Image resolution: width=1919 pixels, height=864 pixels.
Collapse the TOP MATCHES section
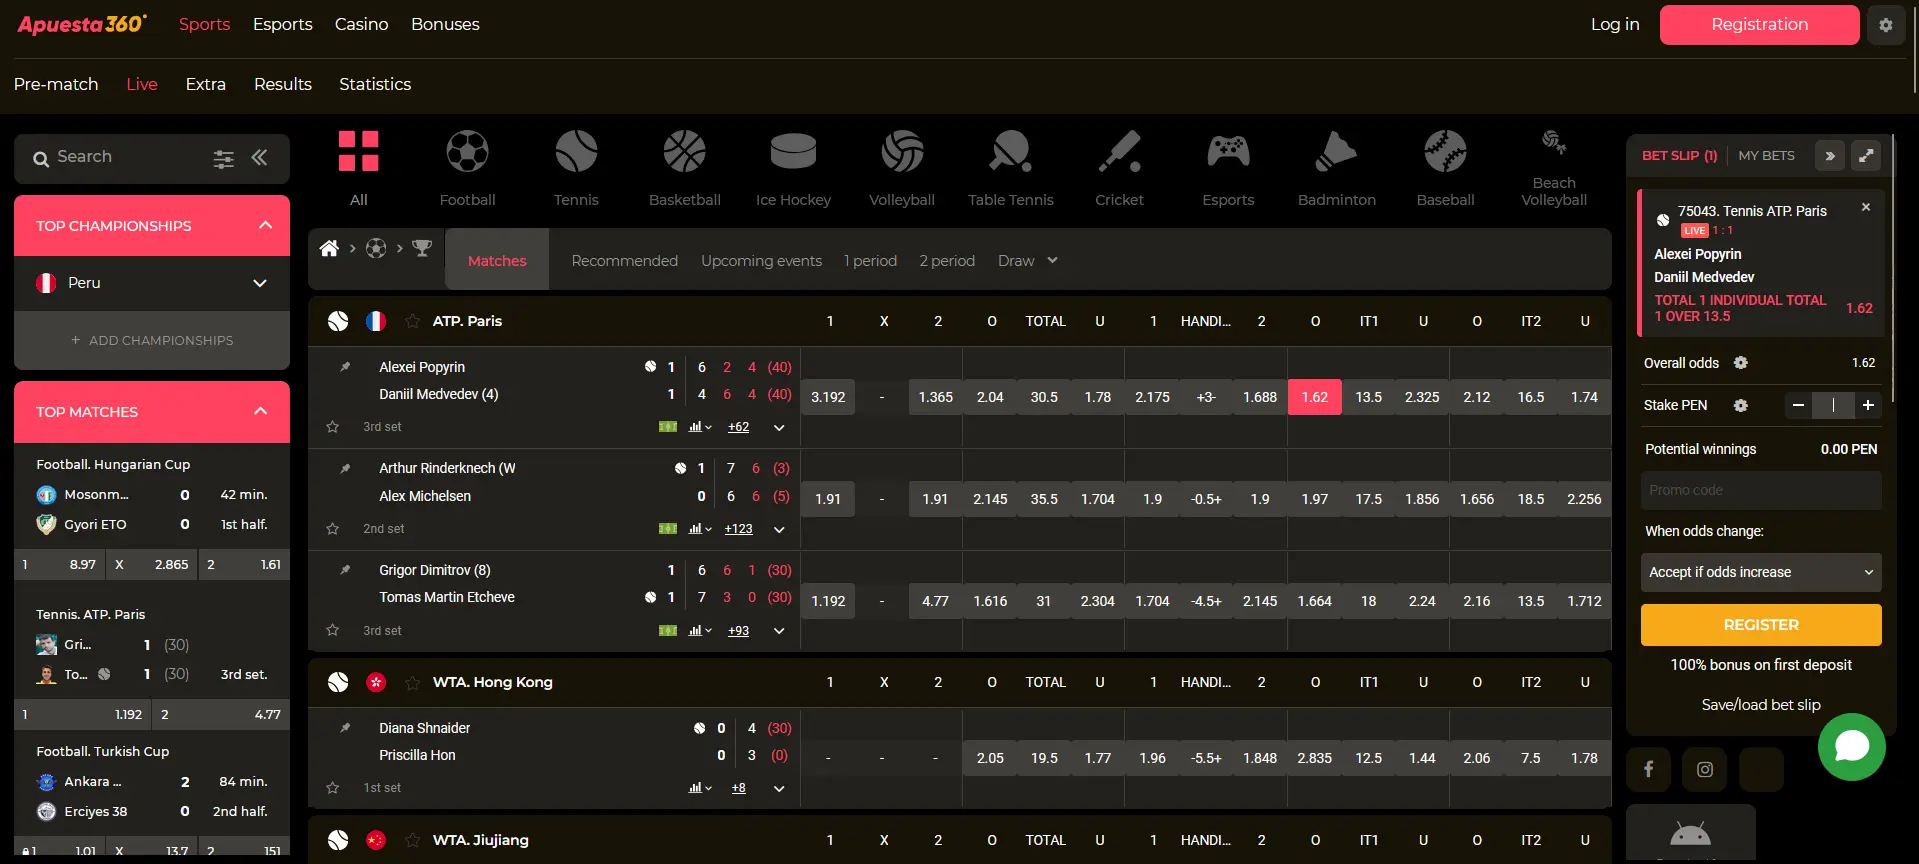click(261, 411)
